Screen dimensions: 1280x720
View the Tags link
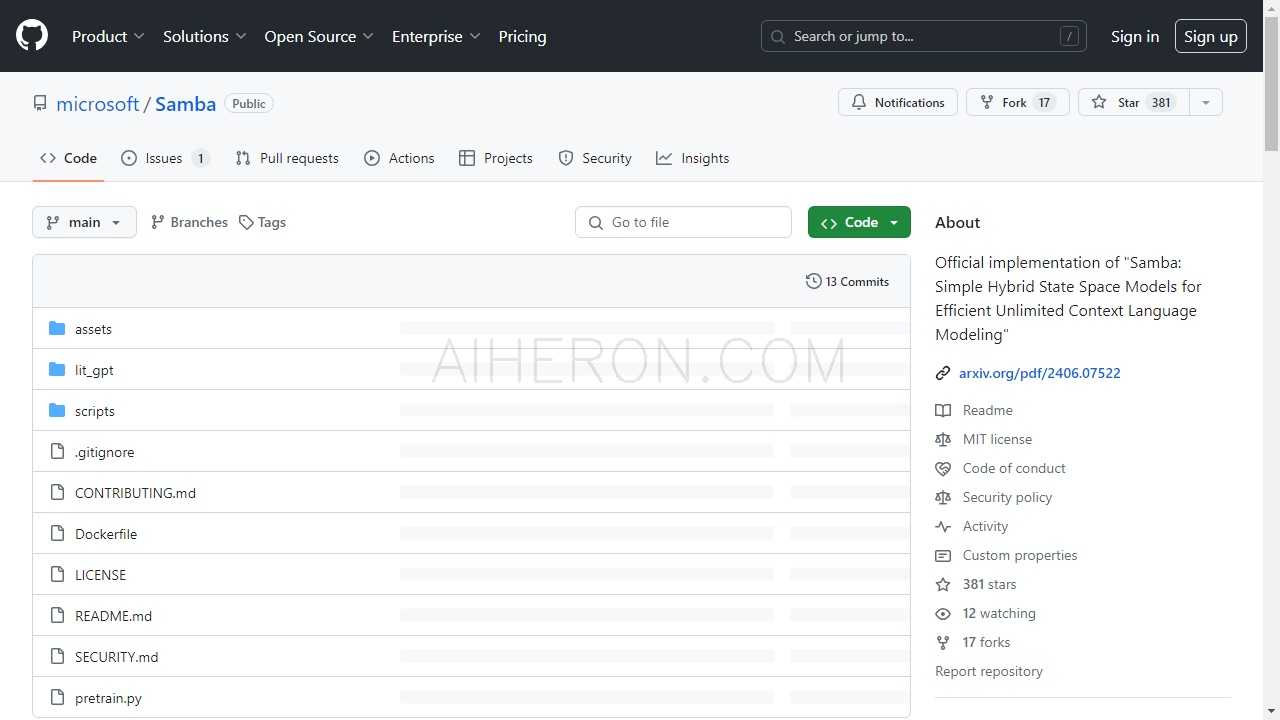coord(262,222)
